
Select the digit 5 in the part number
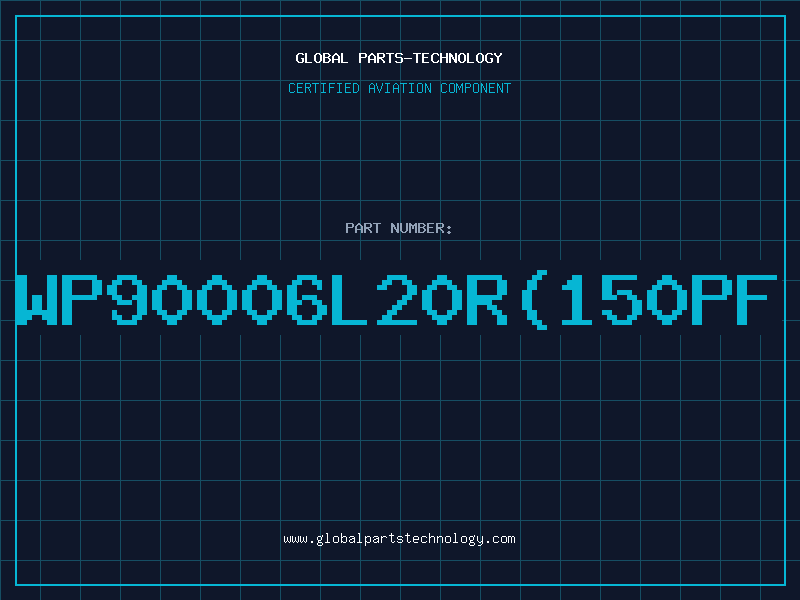pyautogui.click(x=622, y=300)
